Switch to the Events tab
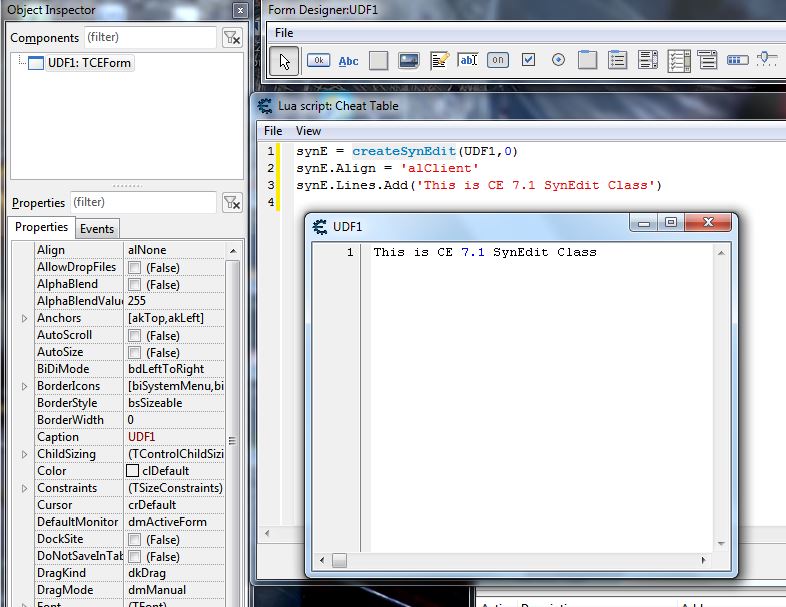The image size is (786, 607). pyautogui.click(x=97, y=229)
